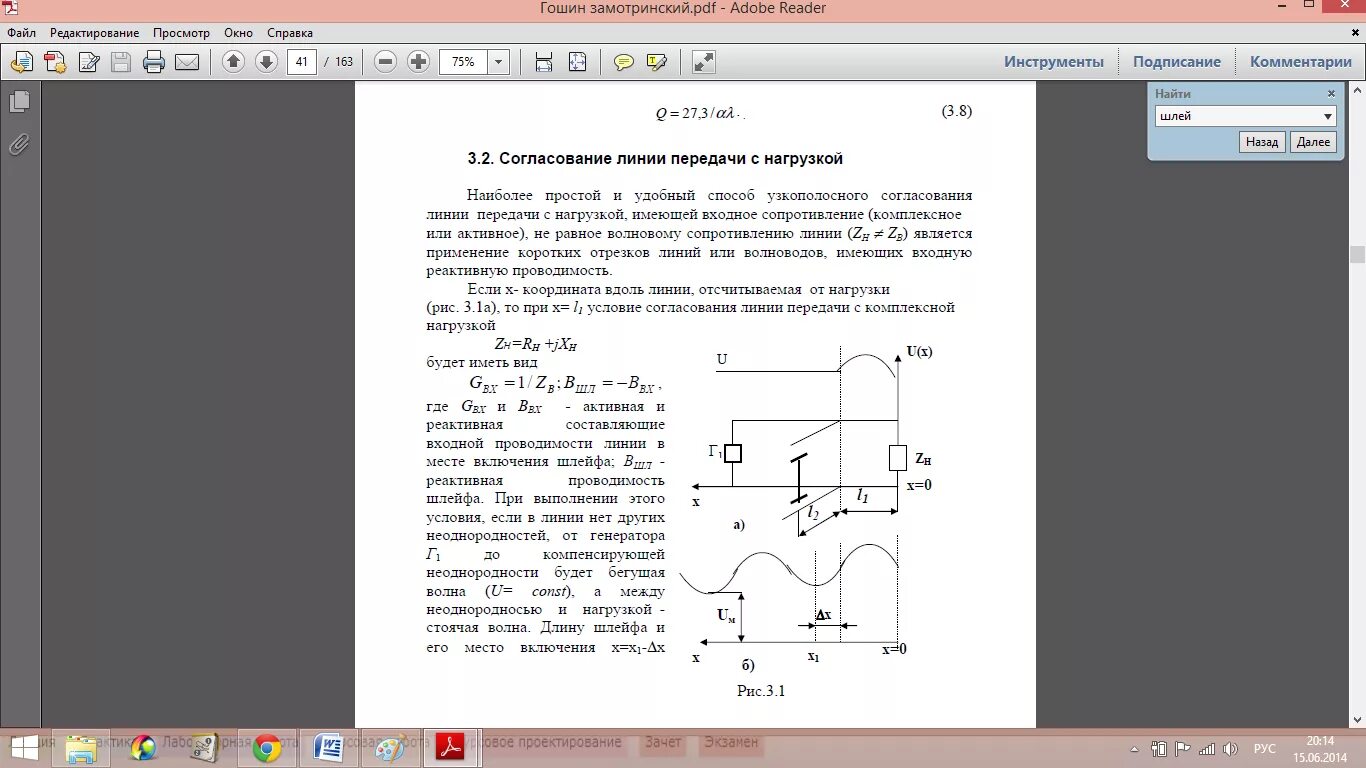Image resolution: width=1366 pixels, height=768 pixels.
Task: Add a sticky note comment
Action: (x=624, y=62)
